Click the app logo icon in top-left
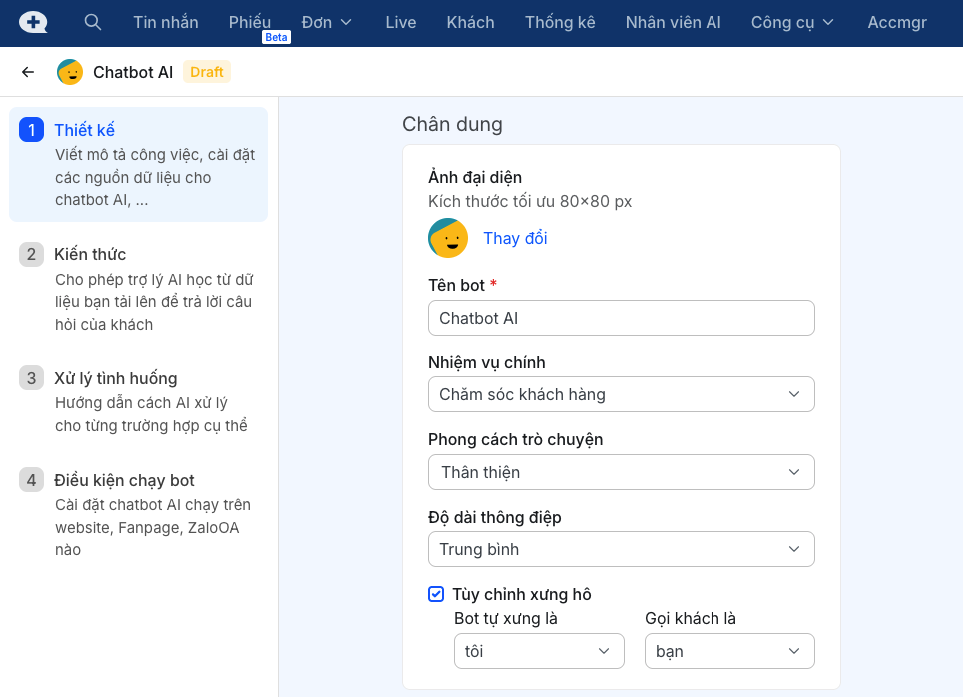The image size is (963, 697). tap(33, 22)
